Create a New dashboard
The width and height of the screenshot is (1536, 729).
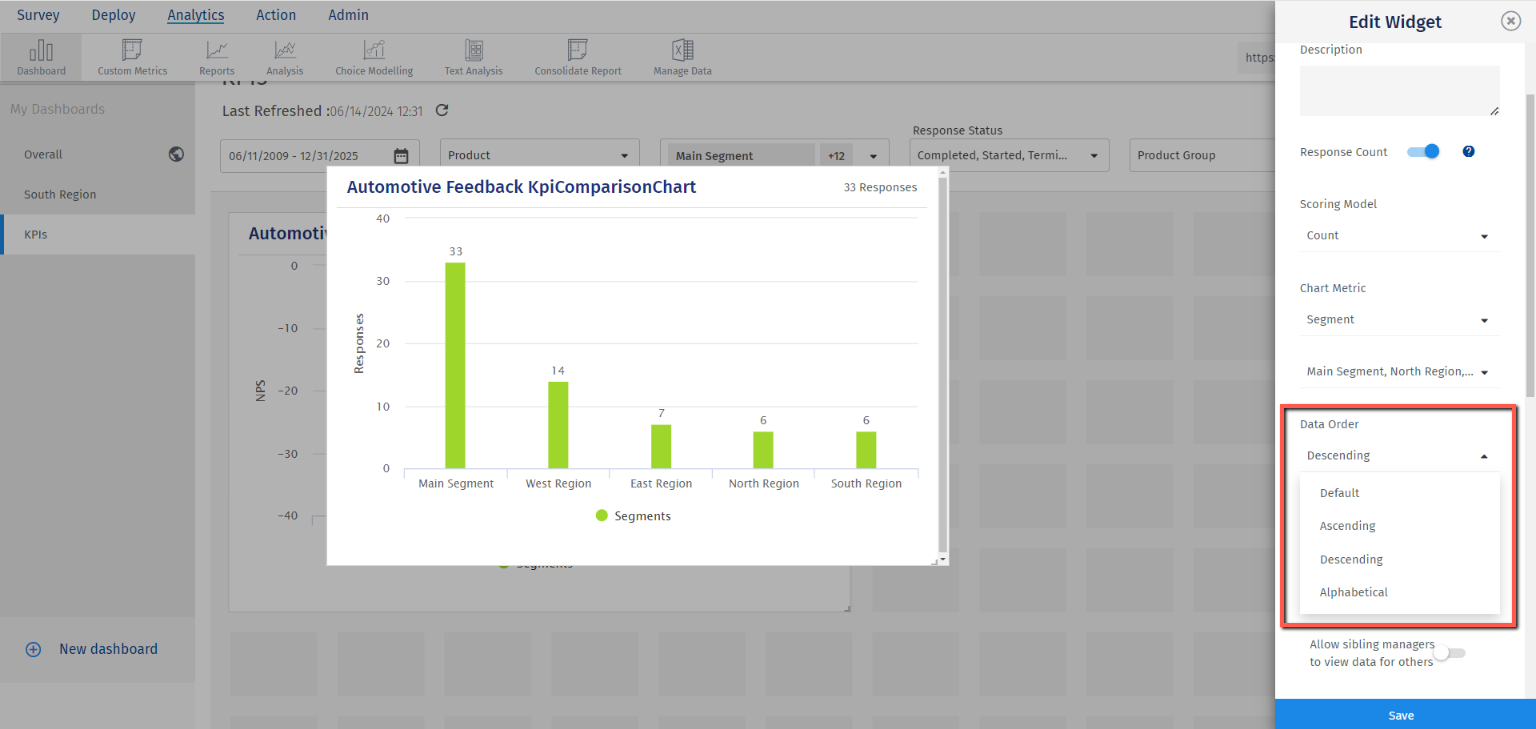click(x=94, y=648)
